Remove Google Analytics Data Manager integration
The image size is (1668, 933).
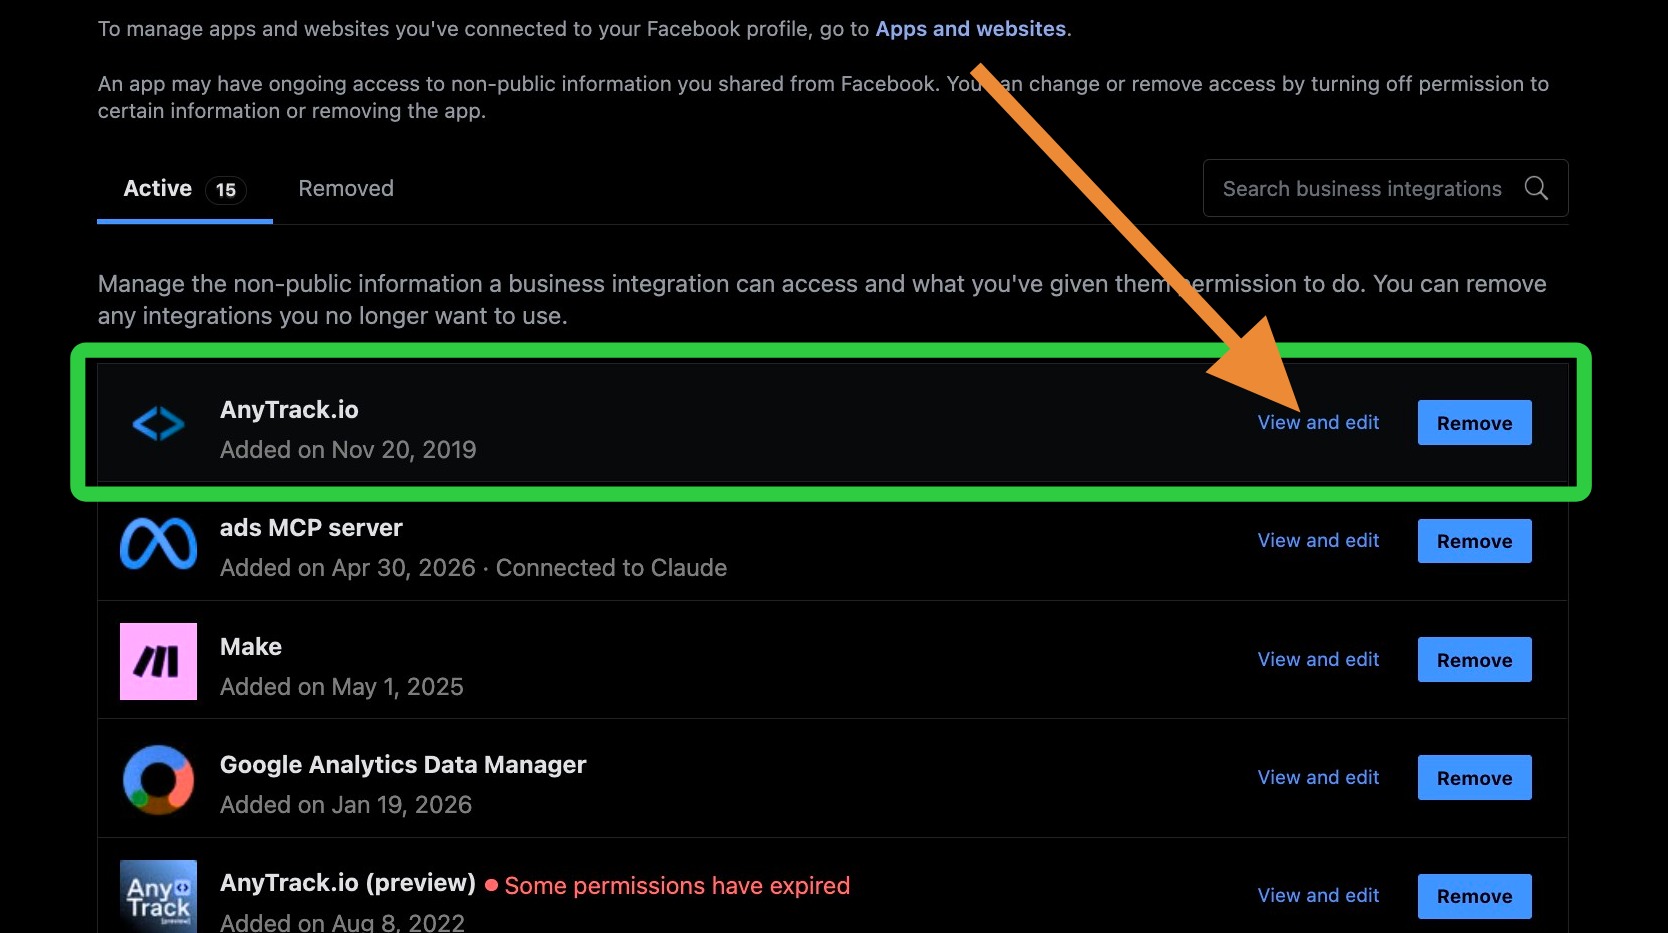[1474, 778]
